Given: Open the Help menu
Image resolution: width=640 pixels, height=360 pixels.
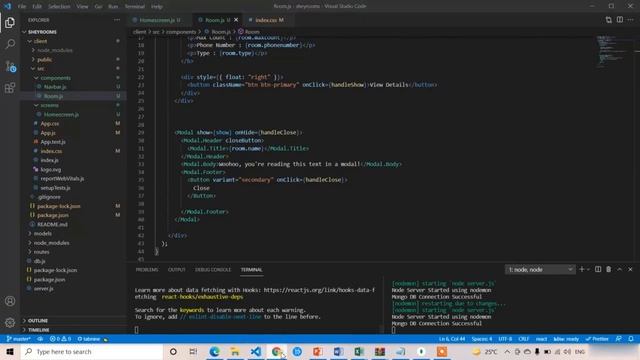Looking at the screenshot, I should tap(157, 7).
